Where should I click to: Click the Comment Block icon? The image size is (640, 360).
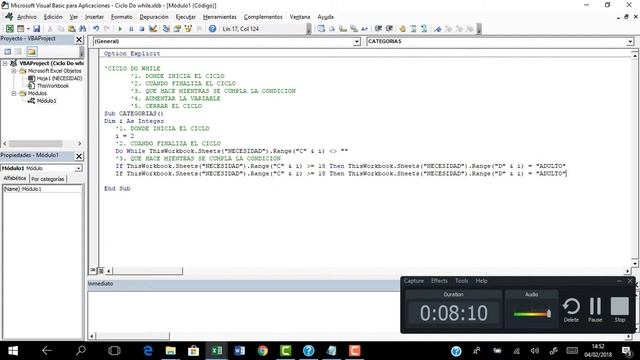click(x=413, y=29)
